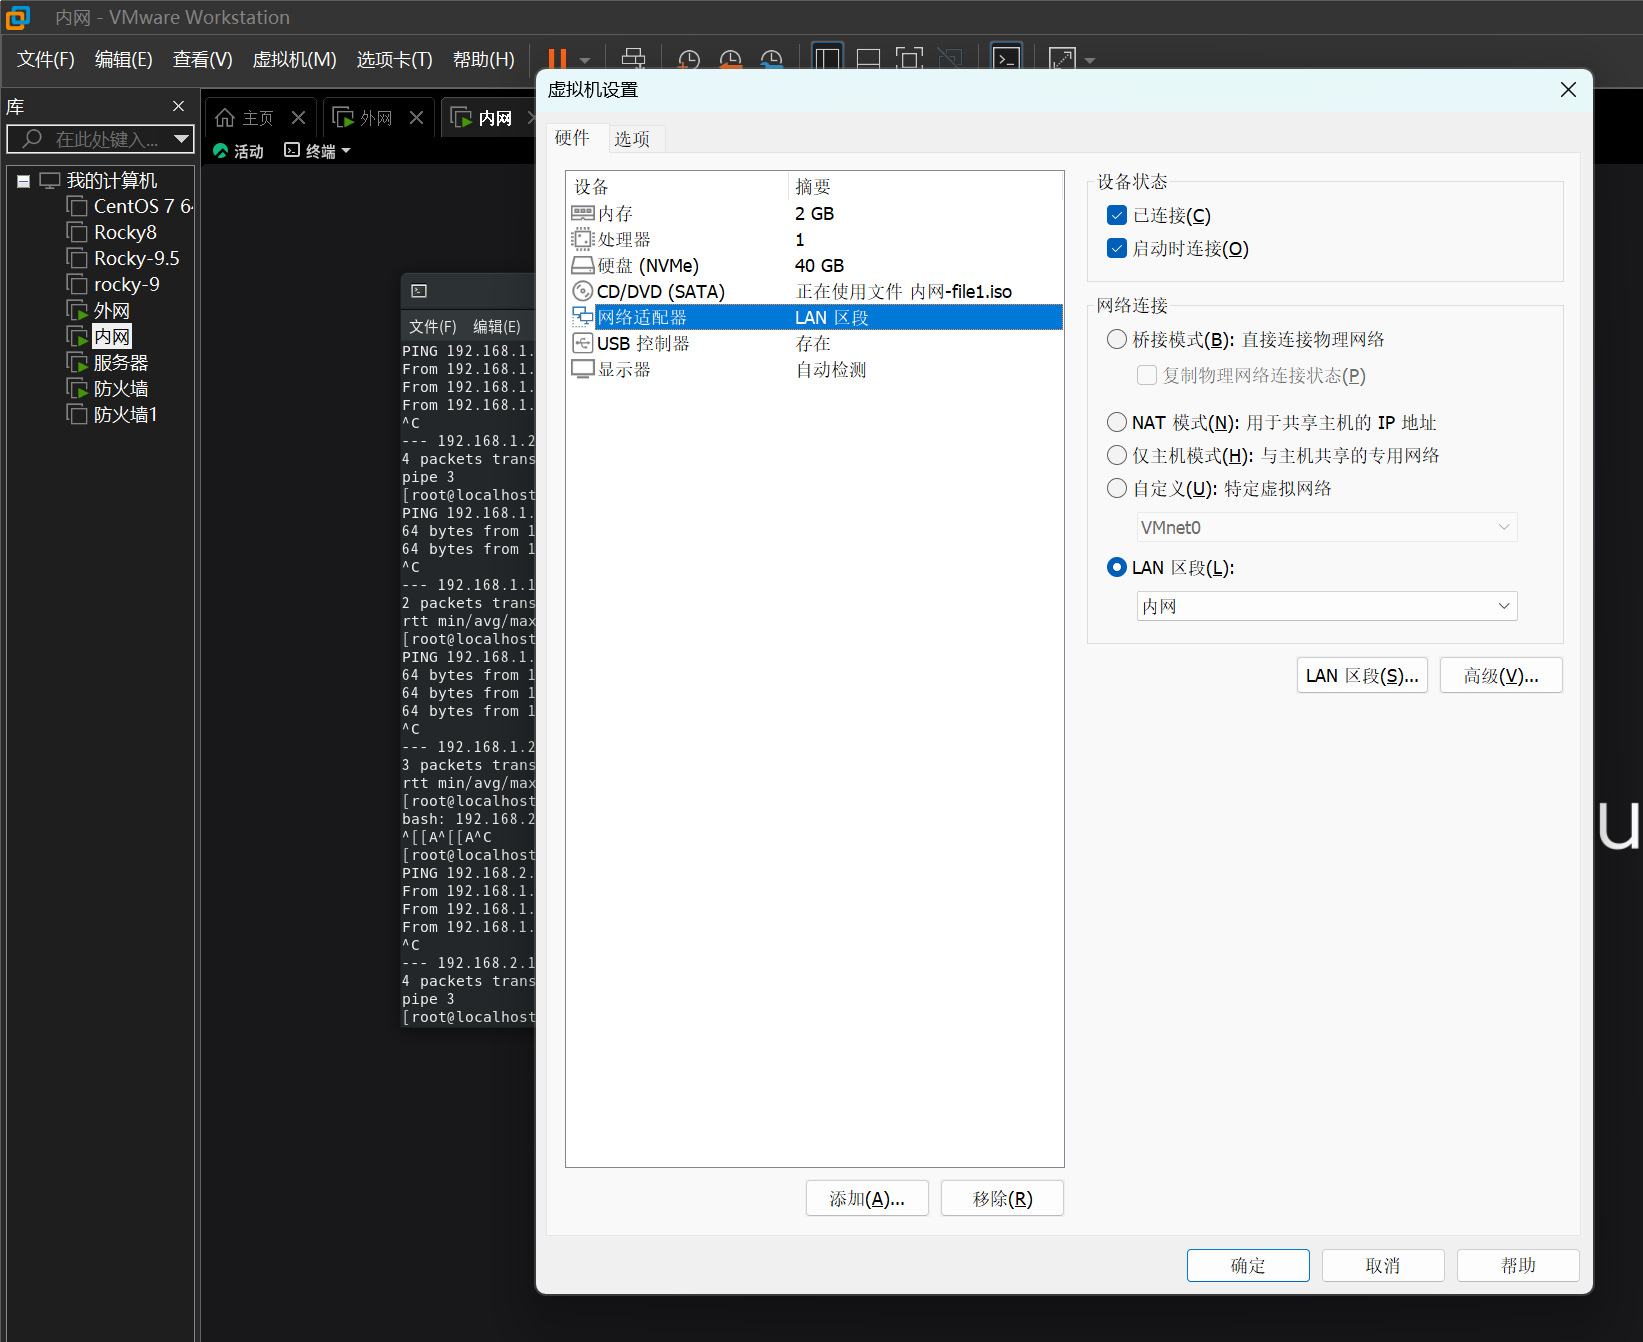Click the home icon on 主页 tab
This screenshot has height=1342, width=1643.
click(x=225, y=118)
